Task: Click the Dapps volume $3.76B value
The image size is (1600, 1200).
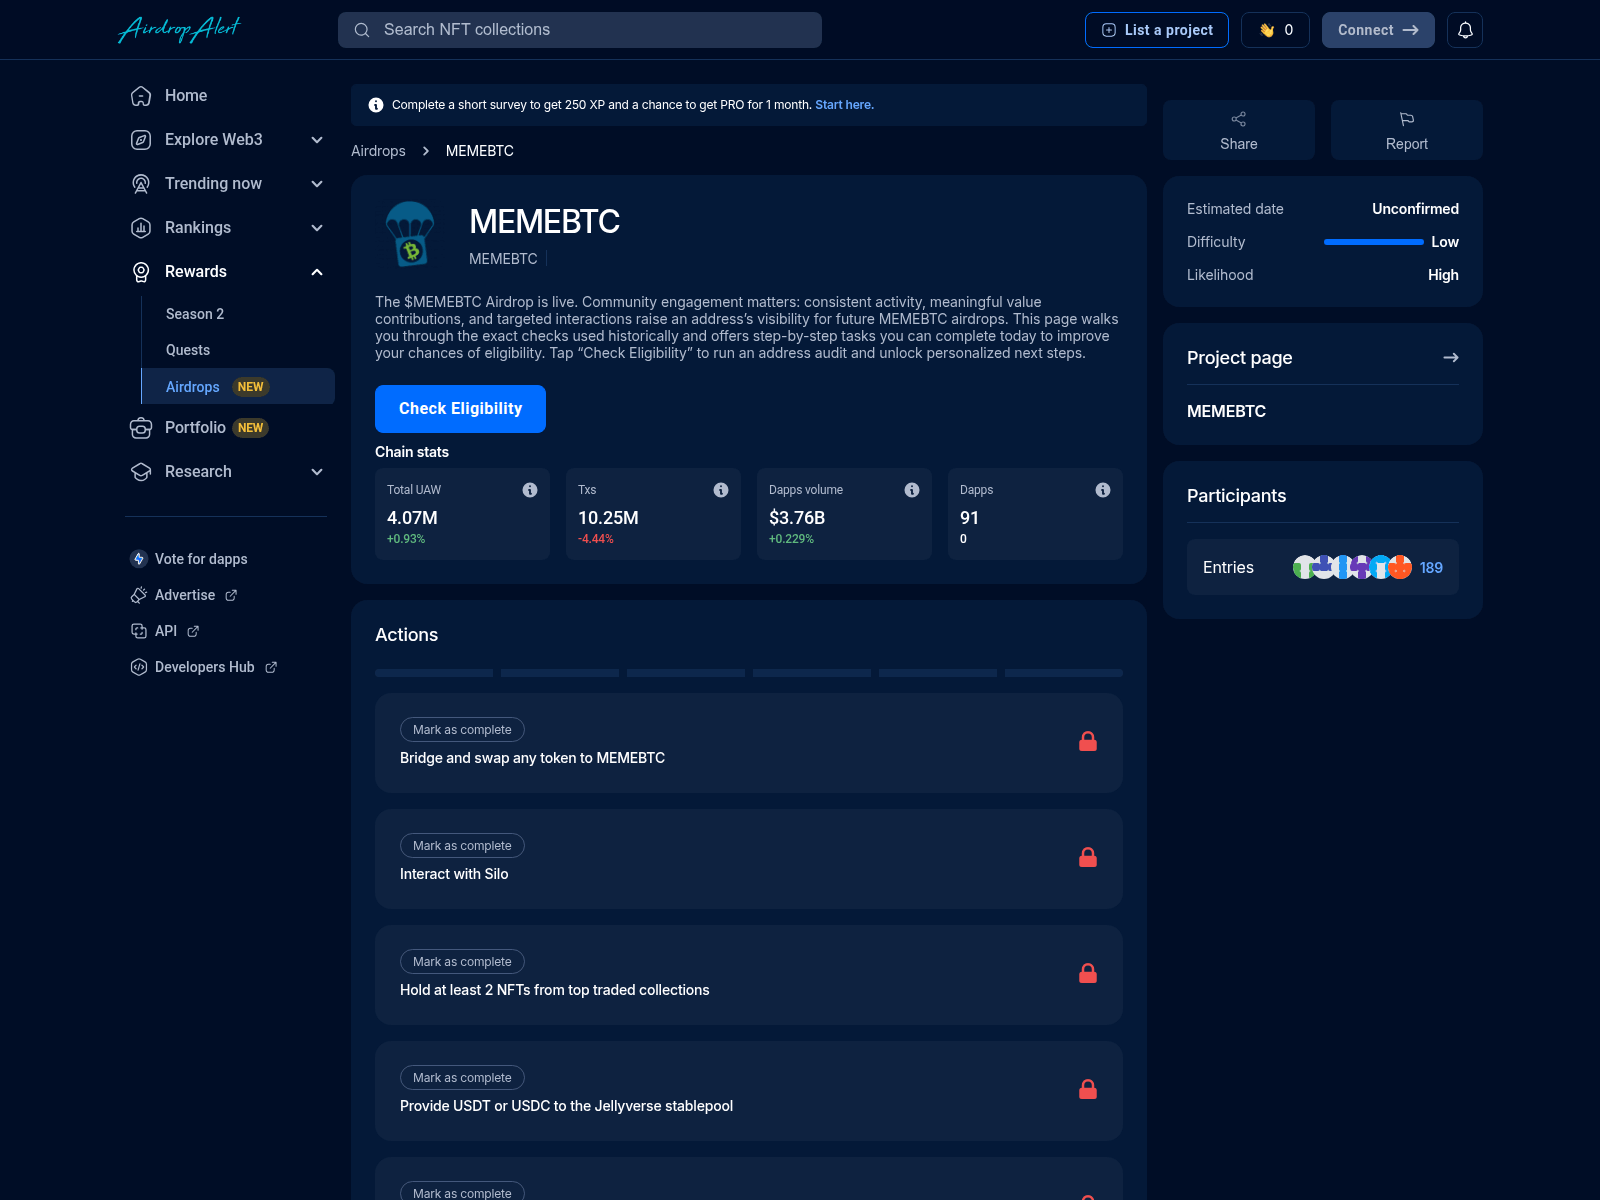Action: click(797, 518)
